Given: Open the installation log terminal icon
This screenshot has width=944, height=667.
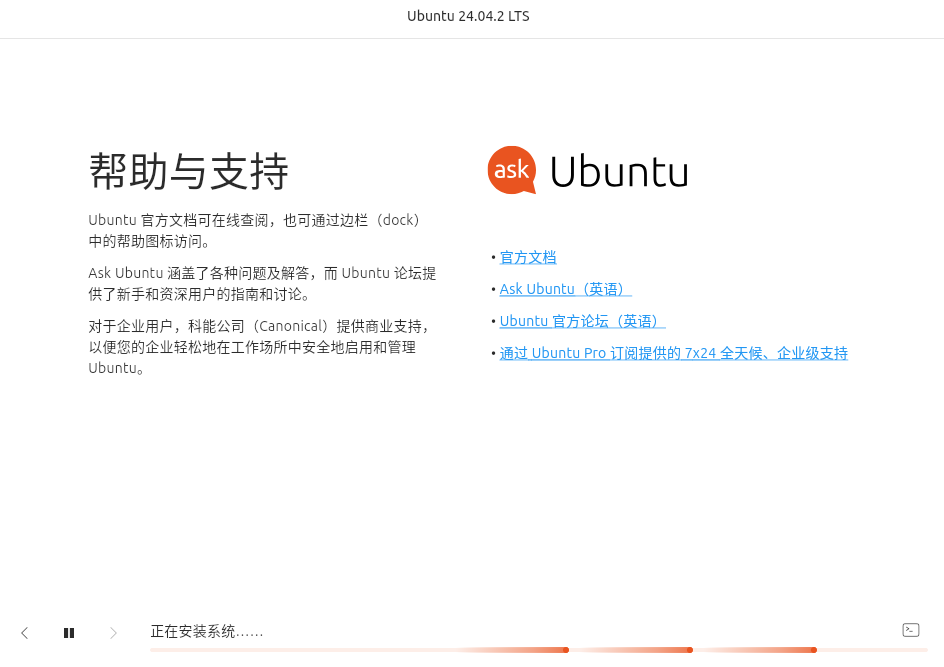Looking at the screenshot, I should 911,630.
